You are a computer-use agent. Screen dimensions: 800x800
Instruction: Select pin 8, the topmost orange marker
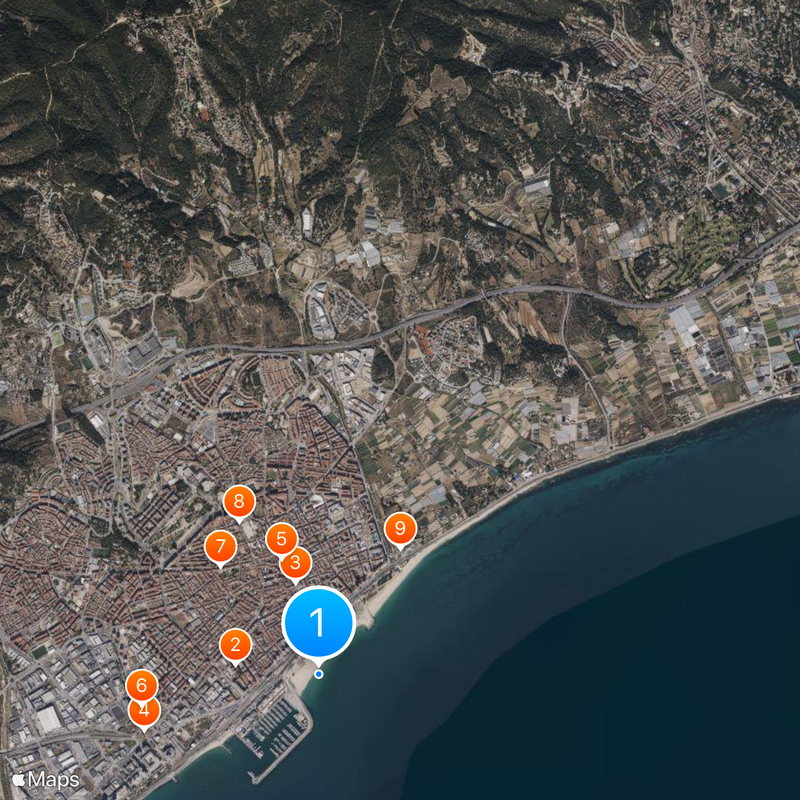point(239,502)
